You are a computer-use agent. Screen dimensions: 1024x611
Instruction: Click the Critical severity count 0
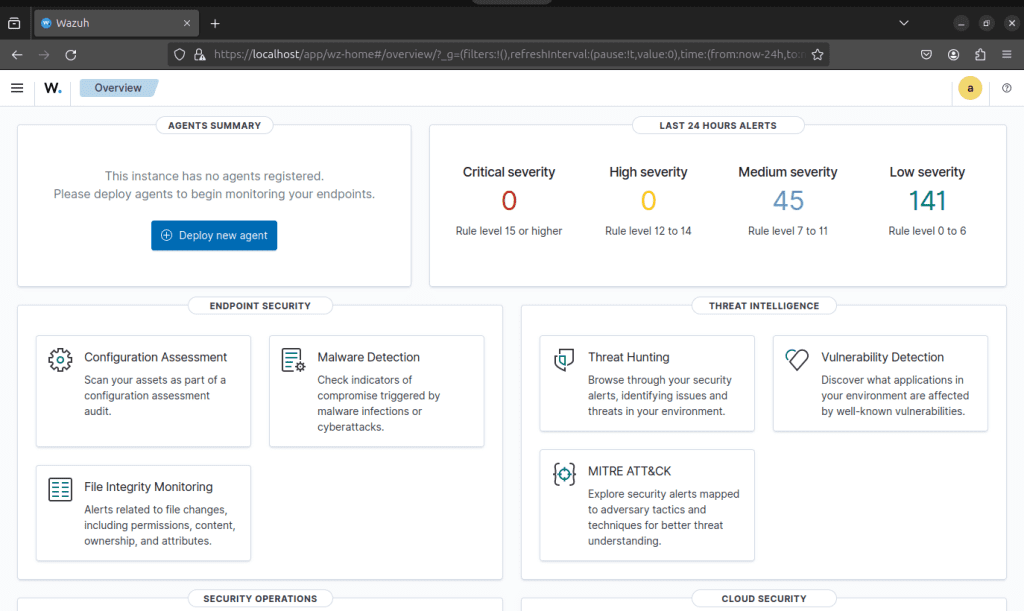[x=509, y=201]
